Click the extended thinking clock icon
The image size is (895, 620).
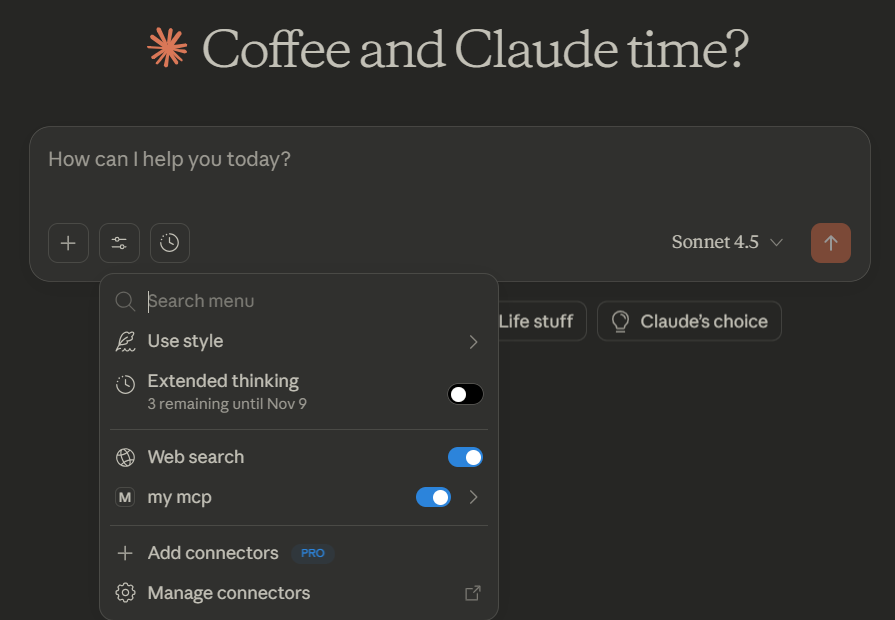(170, 242)
